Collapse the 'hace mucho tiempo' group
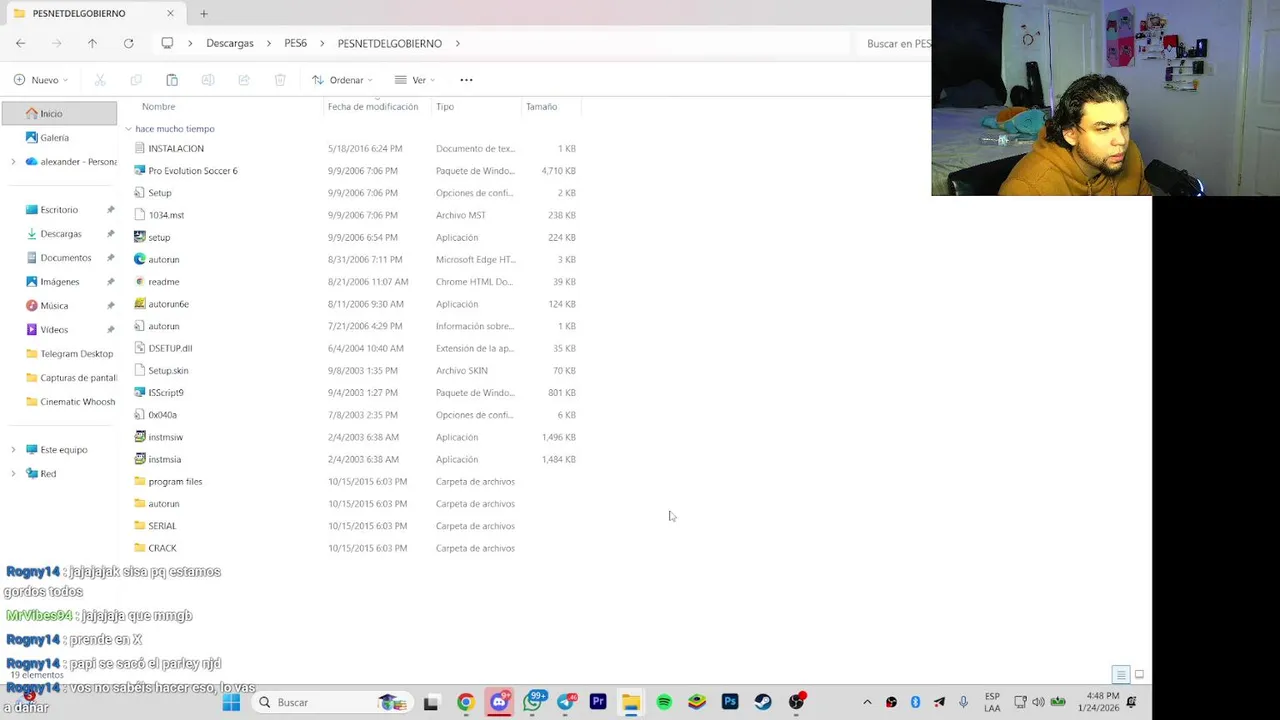The width and height of the screenshot is (1280, 720). (x=128, y=128)
